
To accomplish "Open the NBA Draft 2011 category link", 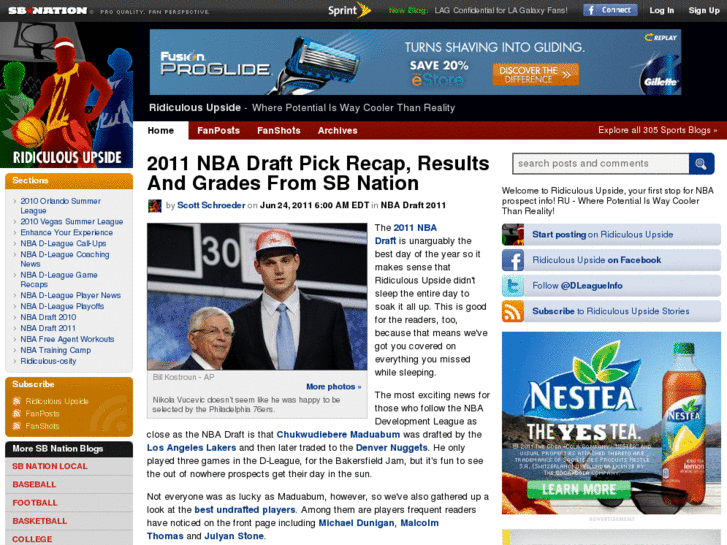I will [413, 205].
